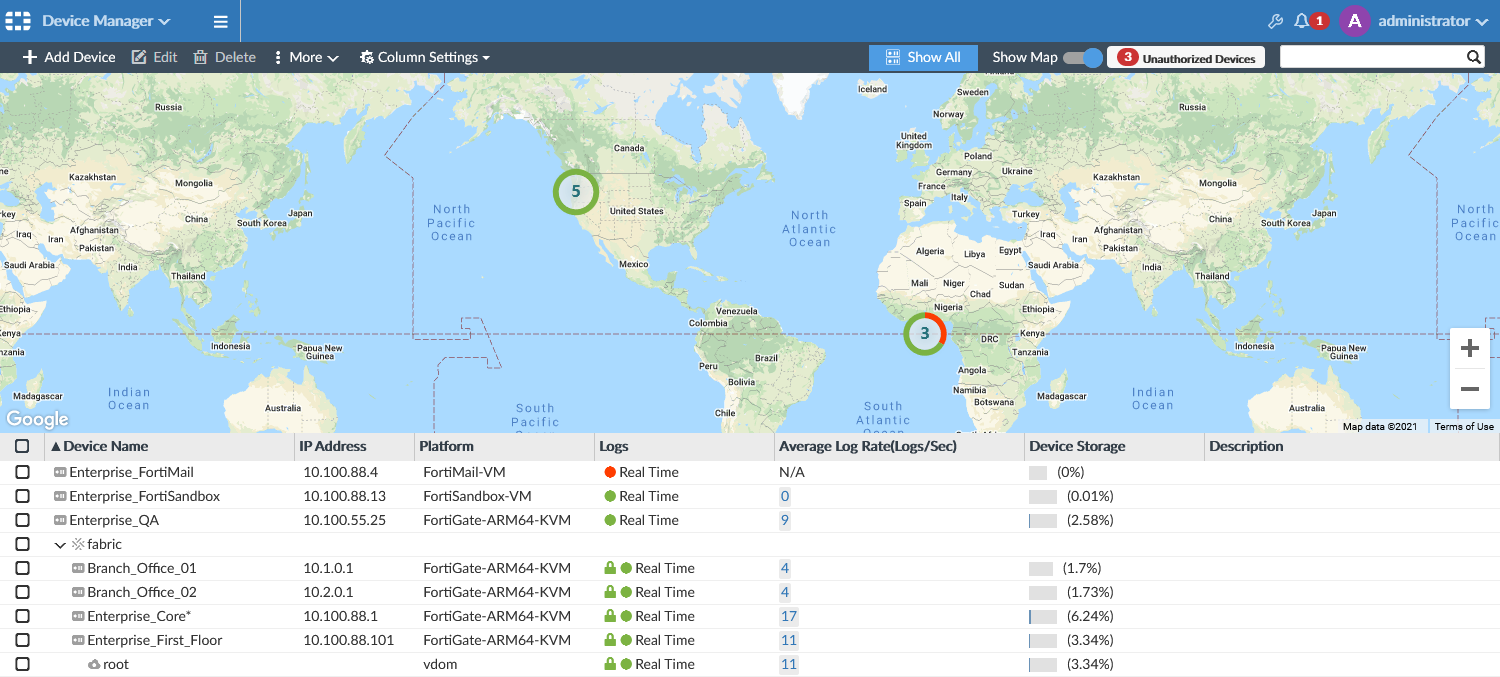The image size is (1500, 677).
Task: Click the Enterprise_QA device icon
Action: (60, 520)
